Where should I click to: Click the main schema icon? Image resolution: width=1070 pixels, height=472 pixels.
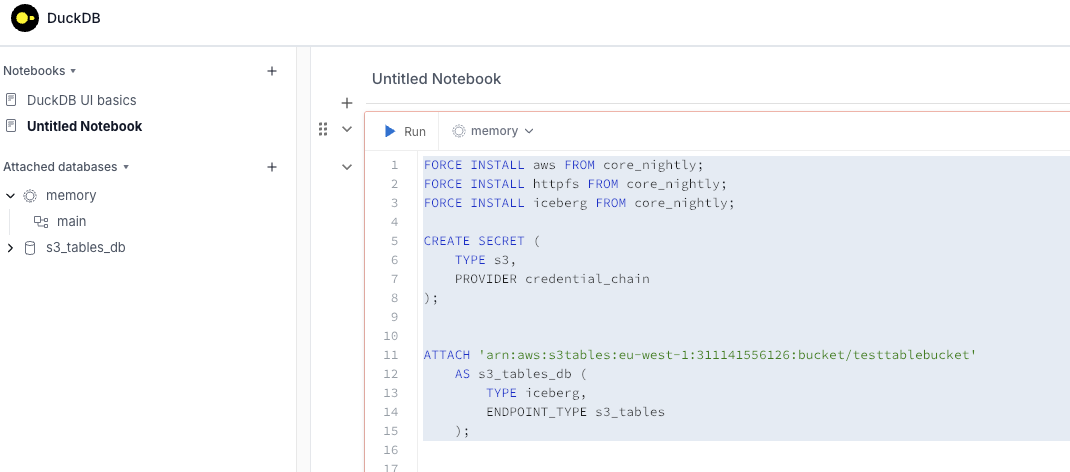[41, 221]
